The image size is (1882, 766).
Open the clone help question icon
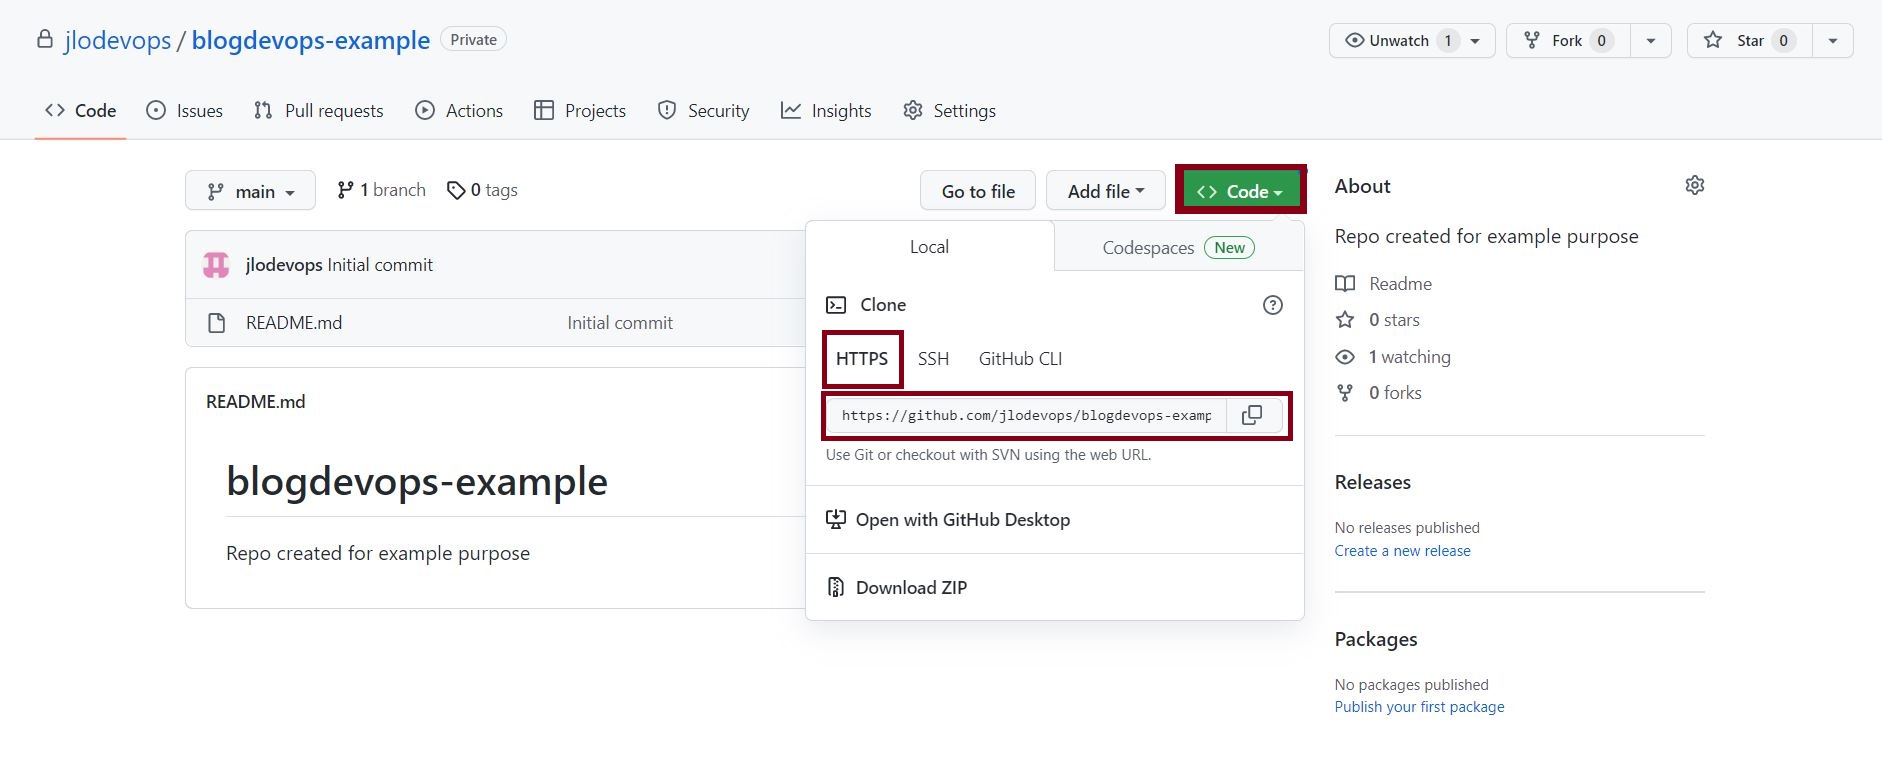[x=1273, y=305]
